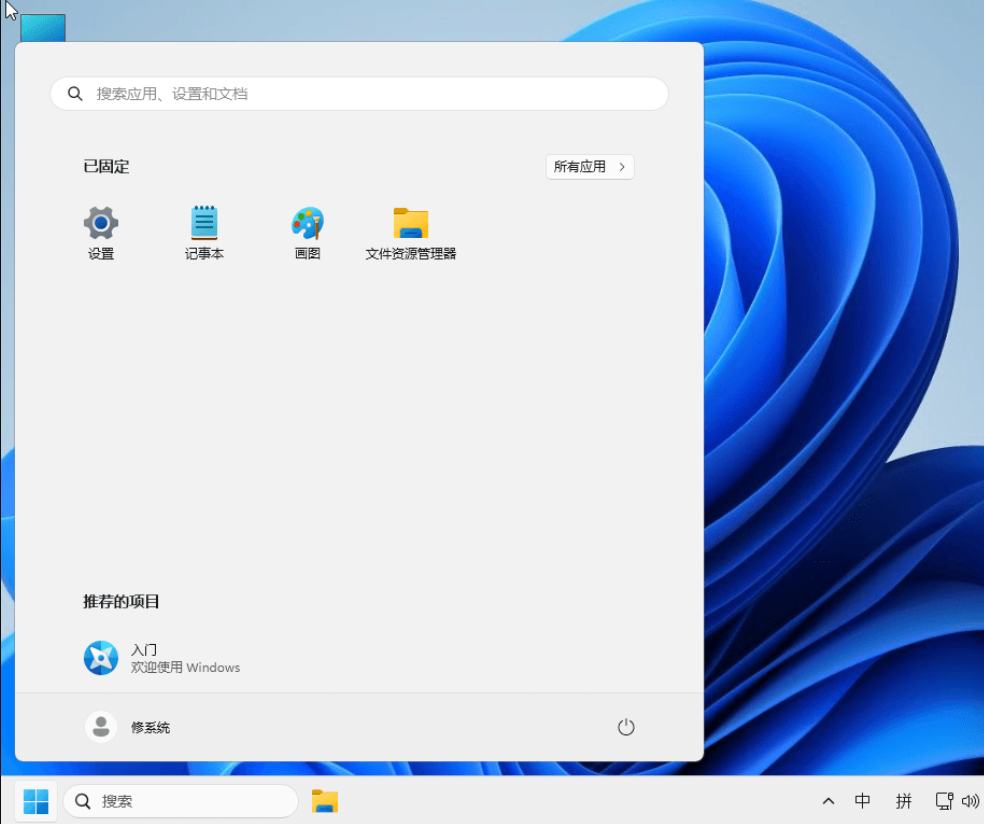Launch 记事本 Notepad from pinned apps

(x=204, y=233)
